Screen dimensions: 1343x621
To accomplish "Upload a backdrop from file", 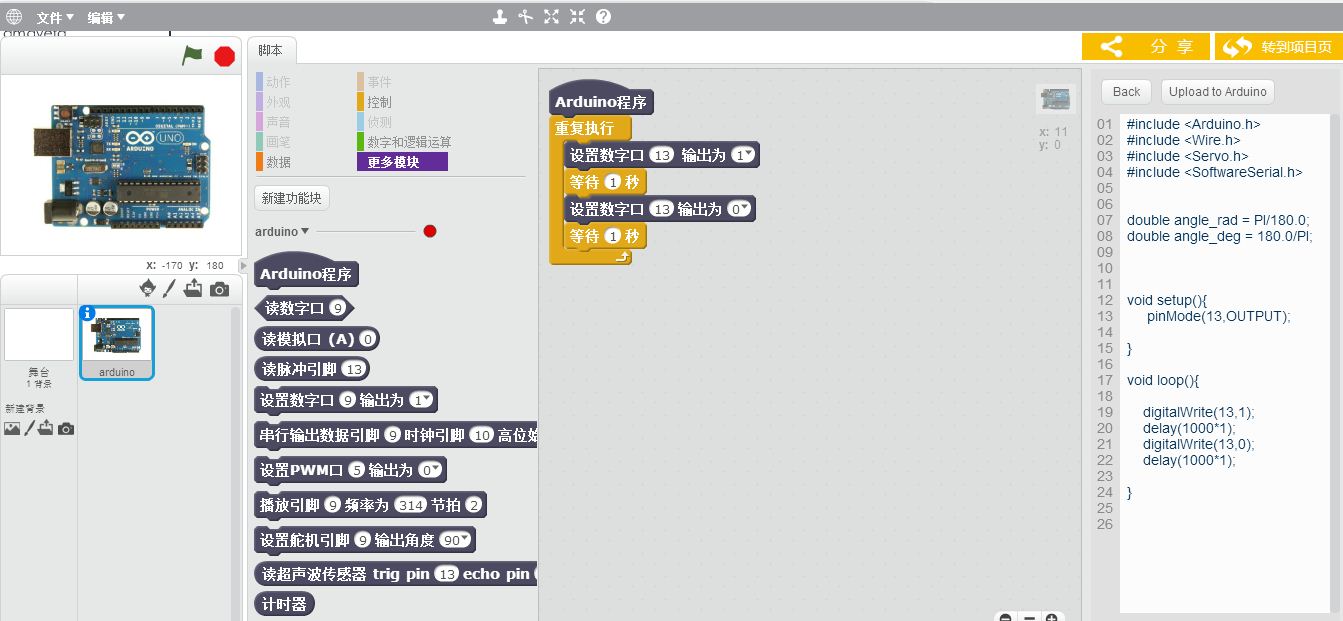I will click(46, 428).
